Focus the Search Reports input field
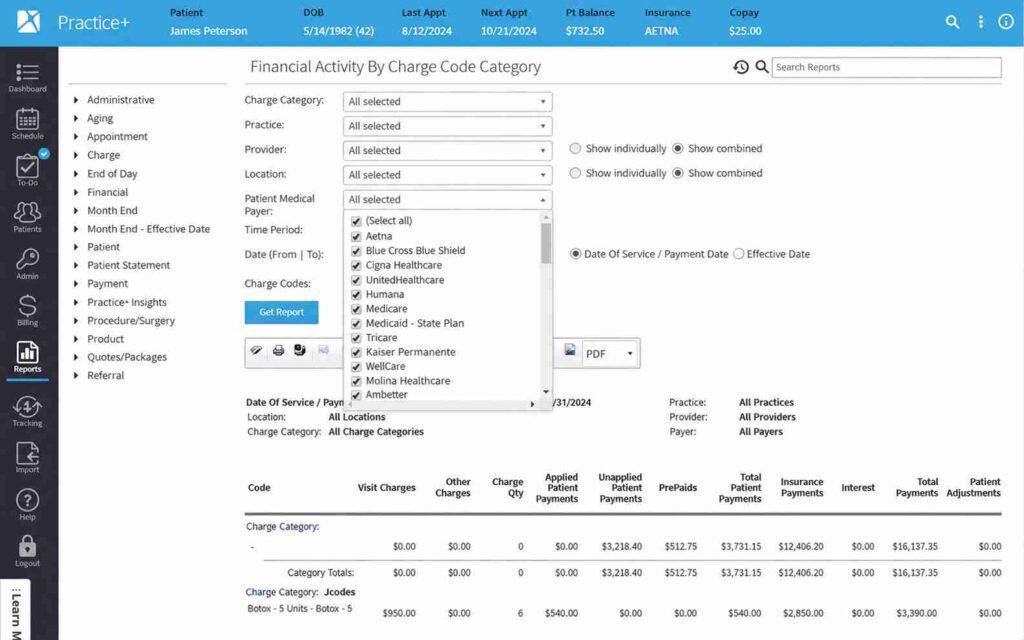The width and height of the screenshot is (1024, 640). click(x=886, y=67)
